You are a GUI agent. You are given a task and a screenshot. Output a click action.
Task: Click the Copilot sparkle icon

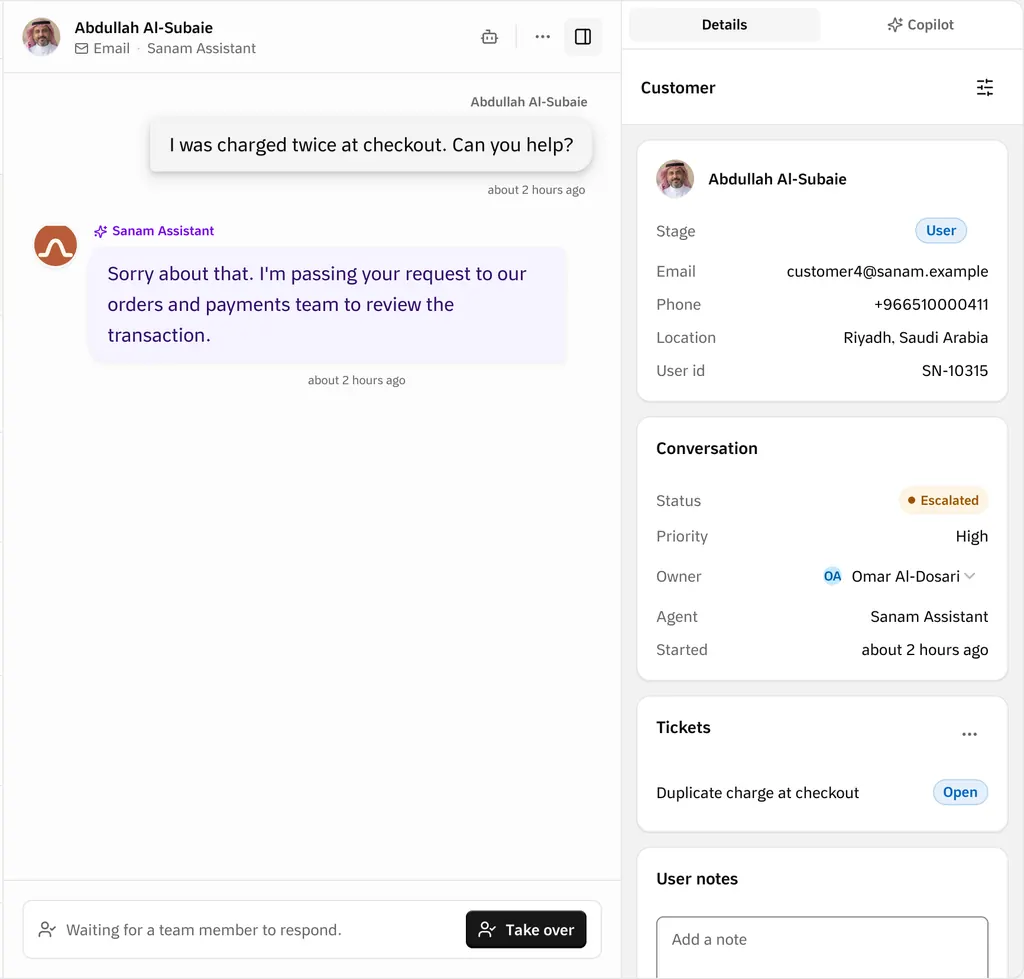(x=895, y=25)
